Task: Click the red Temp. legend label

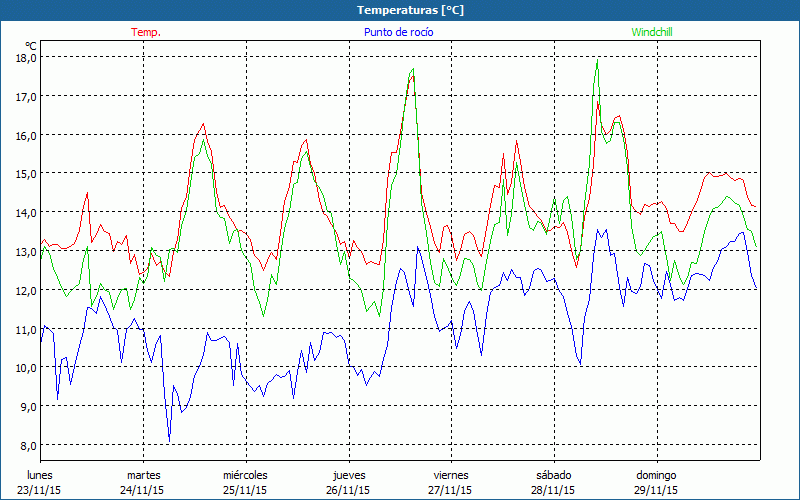Action: click(x=146, y=32)
